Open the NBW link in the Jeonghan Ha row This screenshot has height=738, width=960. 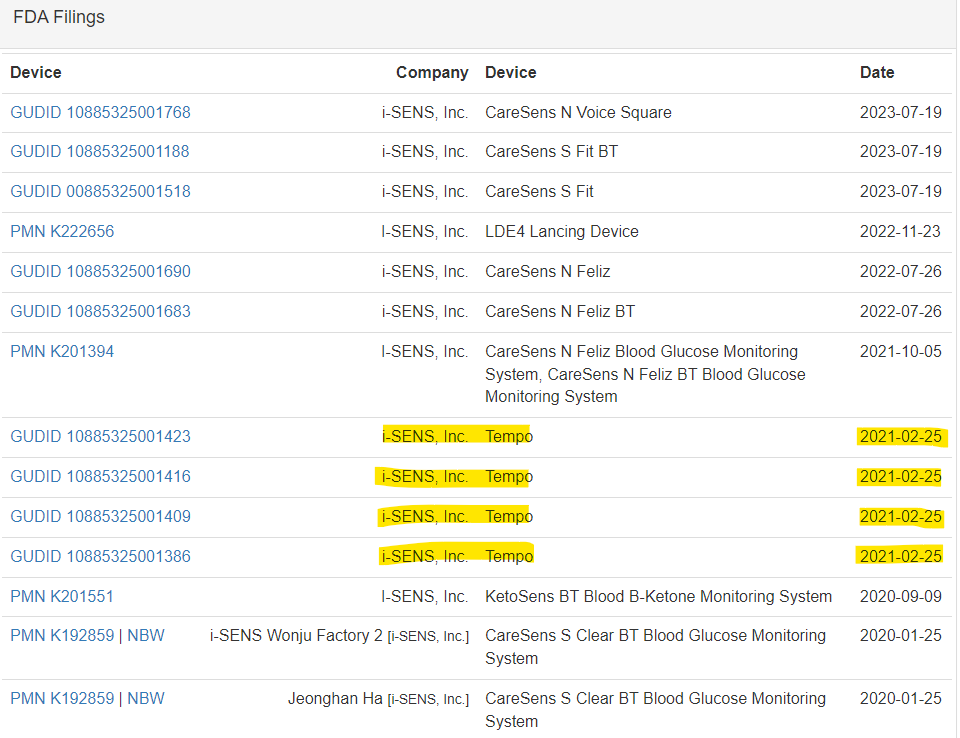click(x=146, y=699)
